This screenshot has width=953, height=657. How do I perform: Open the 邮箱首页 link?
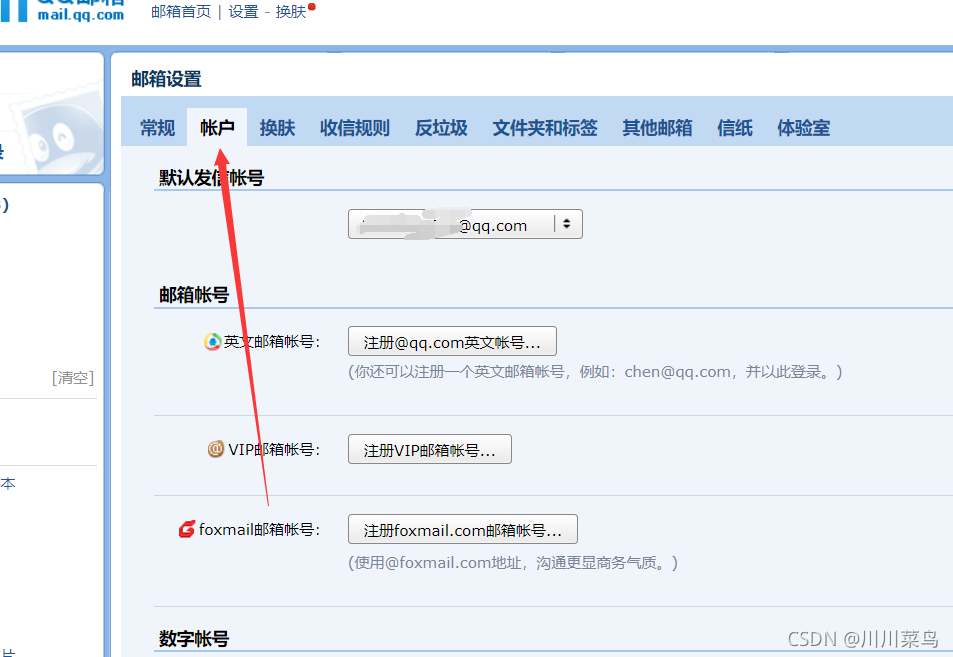point(181,12)
